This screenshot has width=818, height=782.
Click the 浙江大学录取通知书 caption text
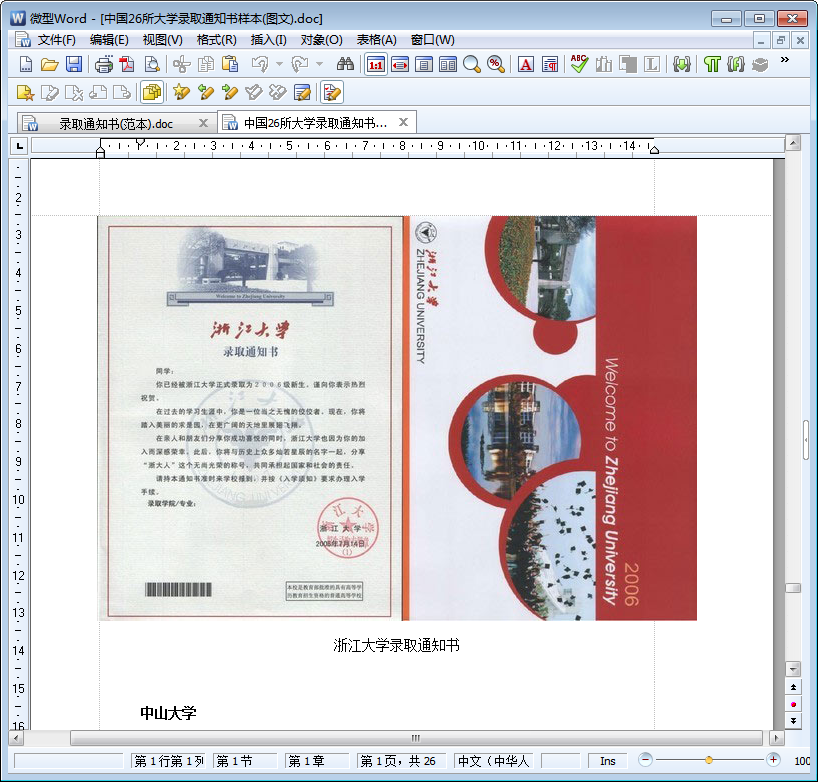(x=396, y=645)
